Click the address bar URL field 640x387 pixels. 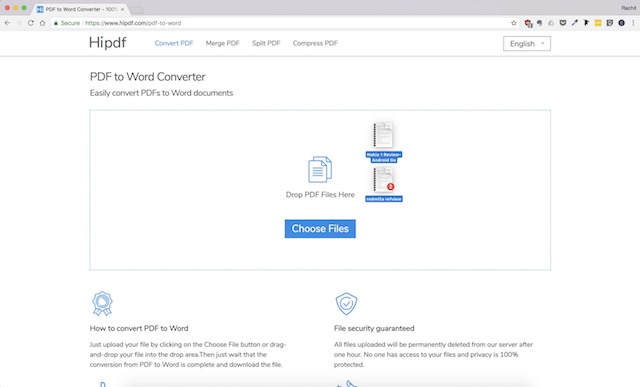[286, 23]
